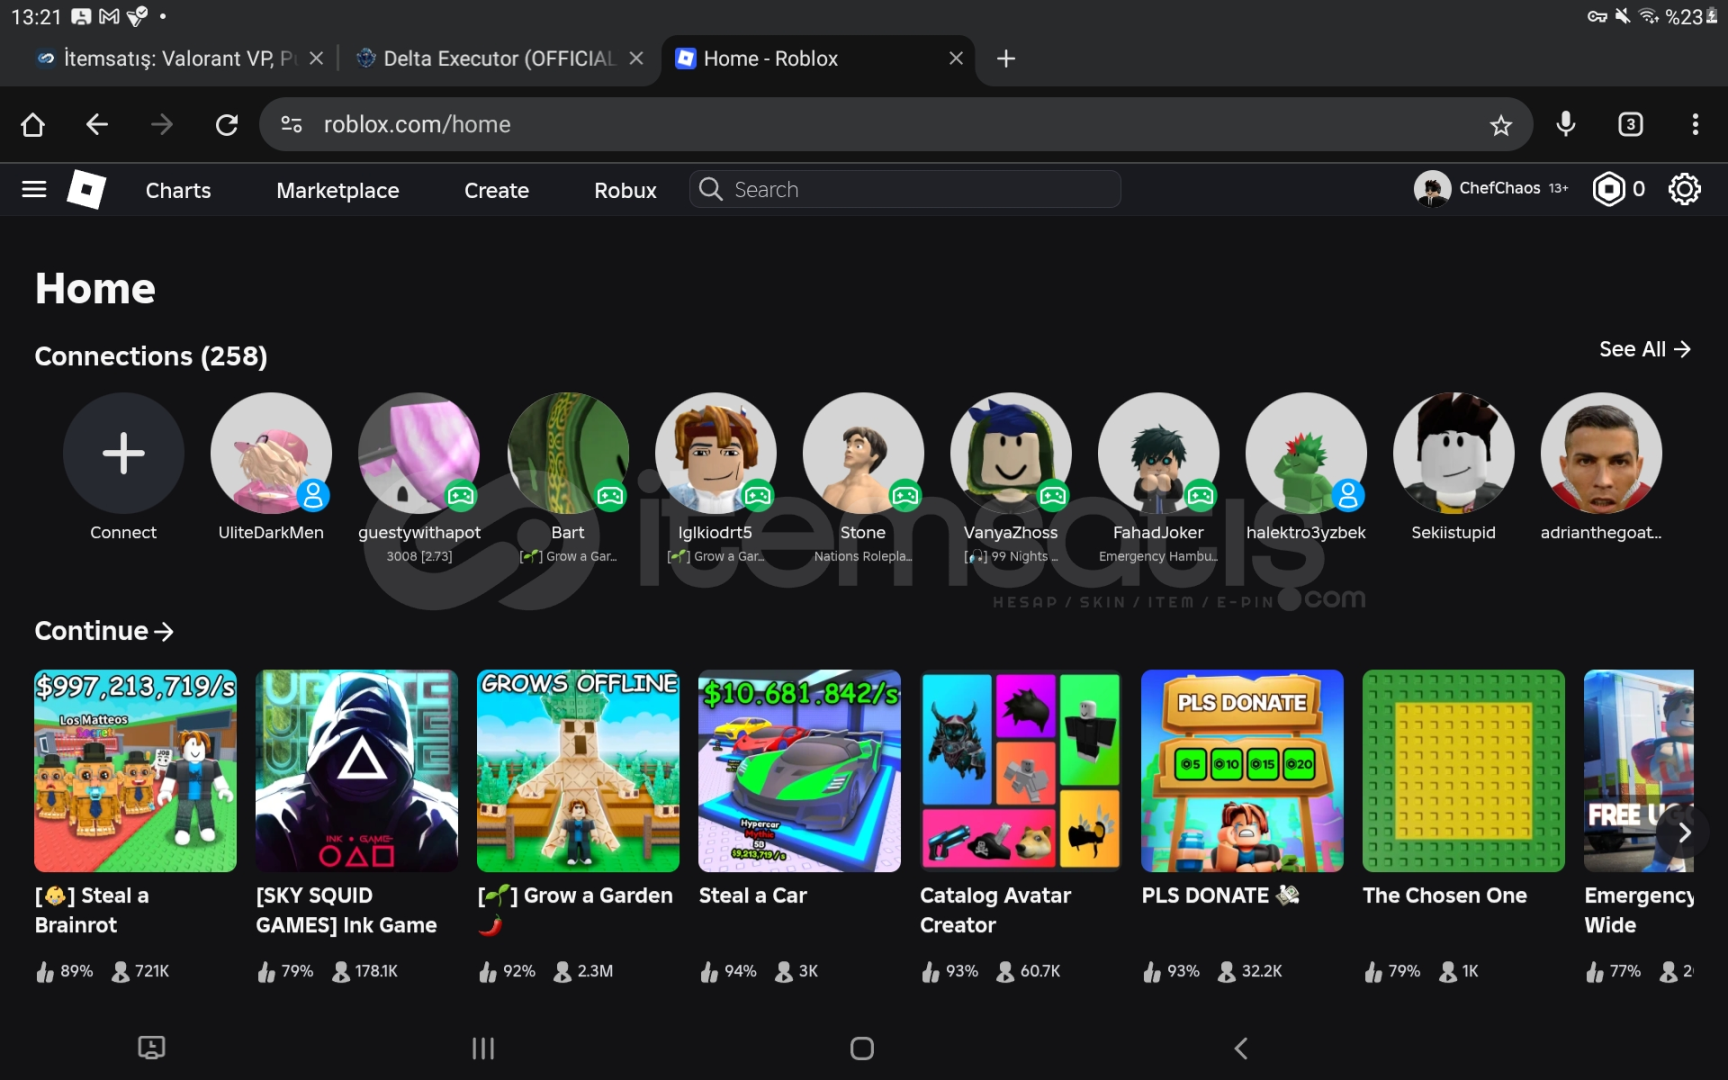Viewport: 1728px width, 1080px height.
Task: Tap Android back navigation button
Action: pyautogui.click(x=1241, y=1048)
